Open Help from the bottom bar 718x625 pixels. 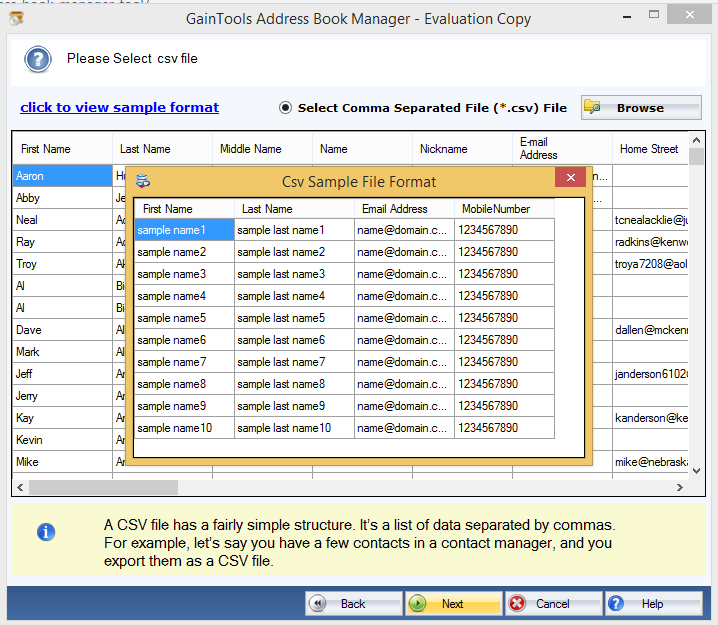coord(654,603)
